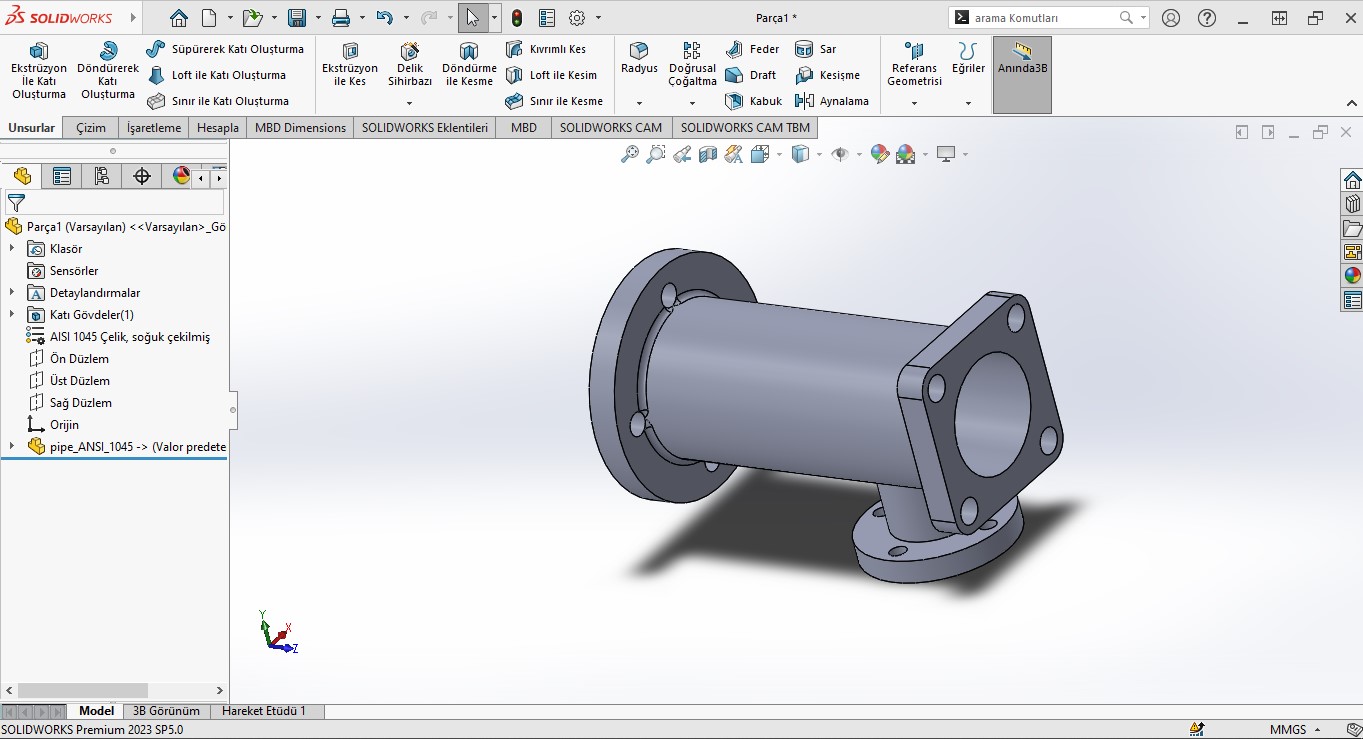1363x739 pixels.
Task: Open the PropertyManager panel tab icon
Action: point(62,176)
